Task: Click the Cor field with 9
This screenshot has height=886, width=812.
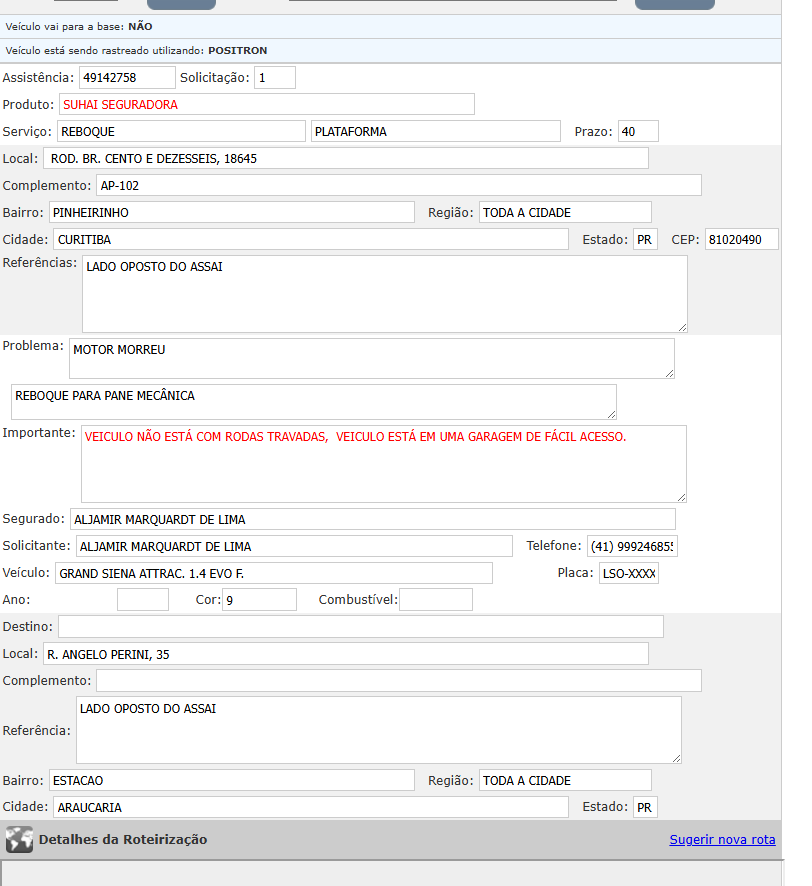Action: tap(259, 600)
